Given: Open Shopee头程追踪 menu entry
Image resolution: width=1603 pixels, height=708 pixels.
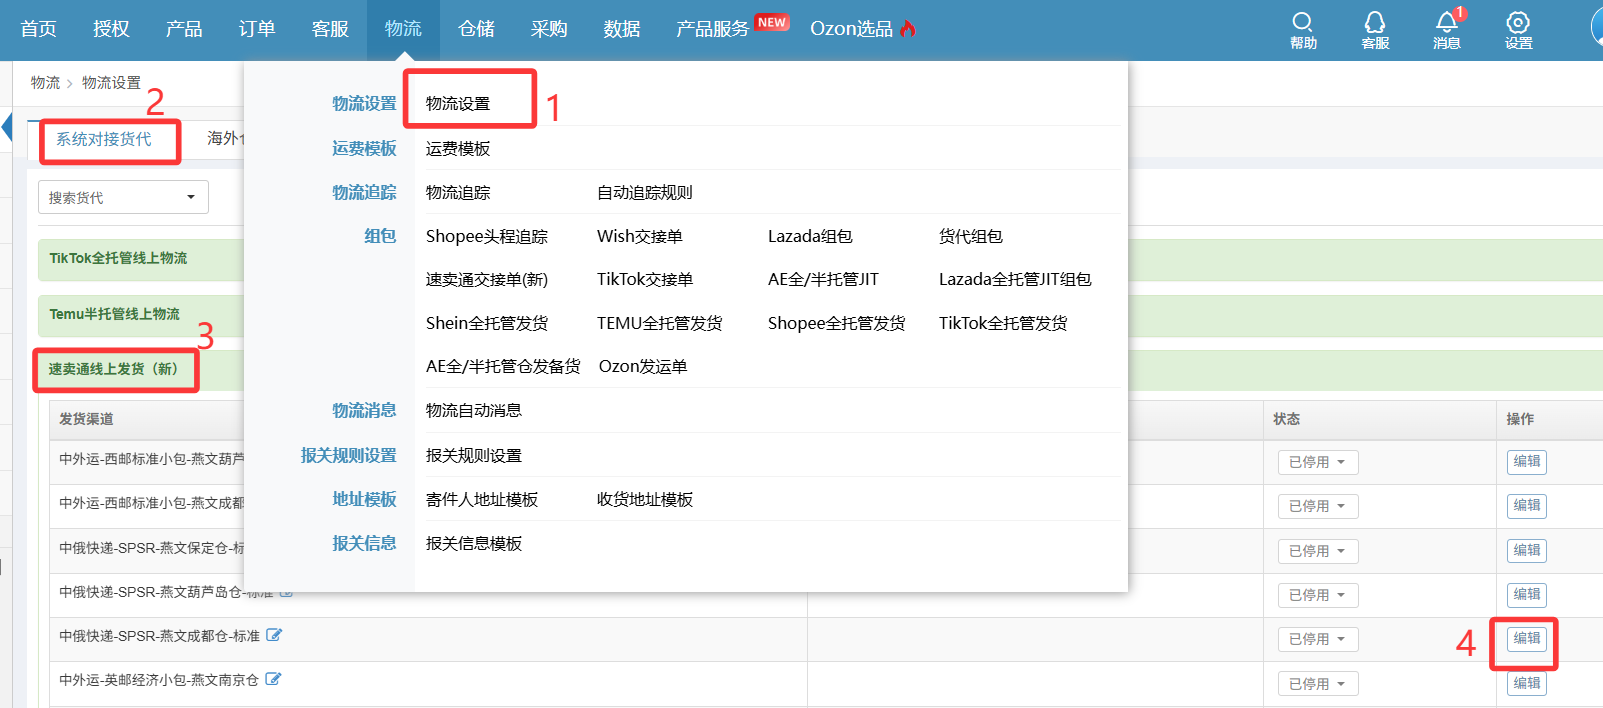Looking at the screenshot, I should [487, 237].
